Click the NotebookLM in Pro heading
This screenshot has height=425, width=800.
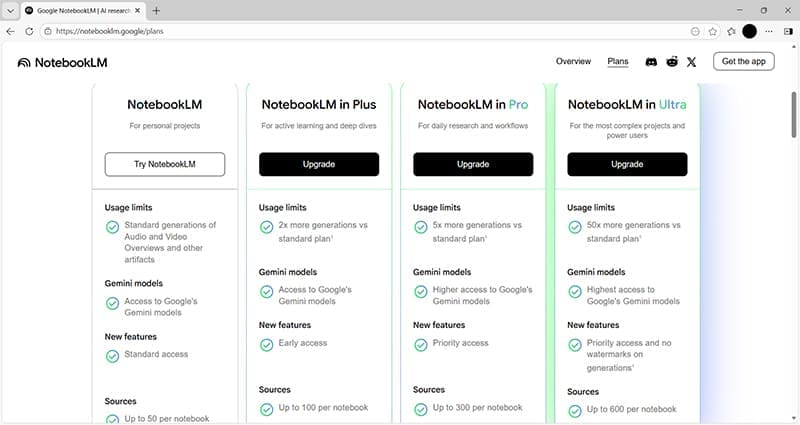[x=473, y=105]
